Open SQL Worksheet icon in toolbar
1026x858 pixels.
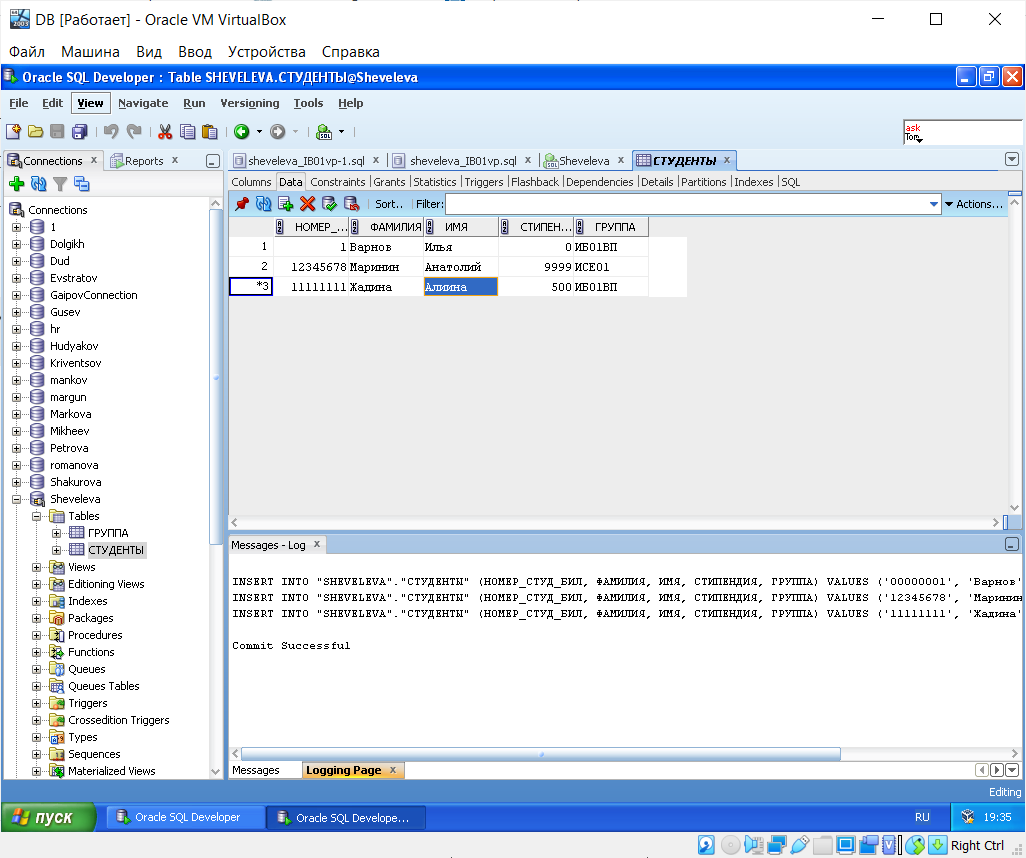[324, 132]
